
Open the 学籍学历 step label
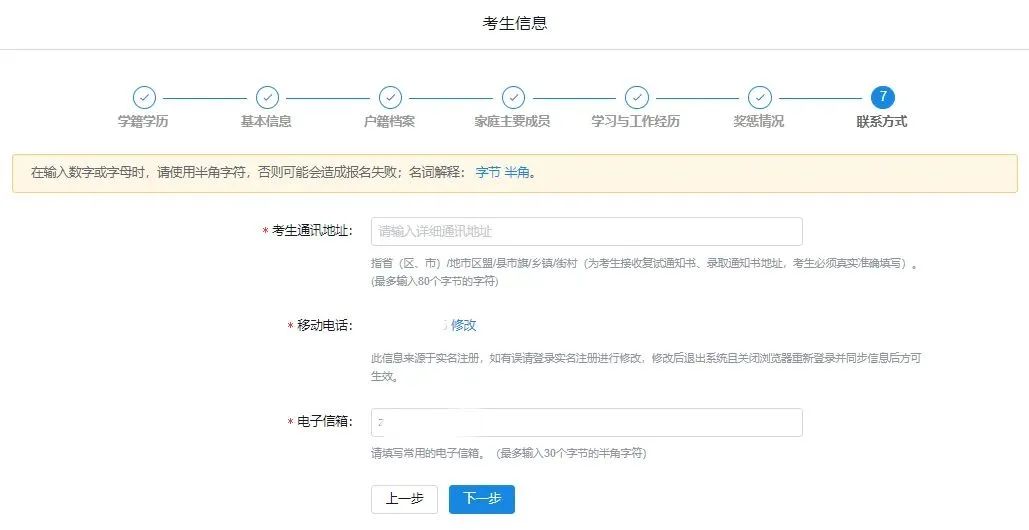[x=143, y=121]
